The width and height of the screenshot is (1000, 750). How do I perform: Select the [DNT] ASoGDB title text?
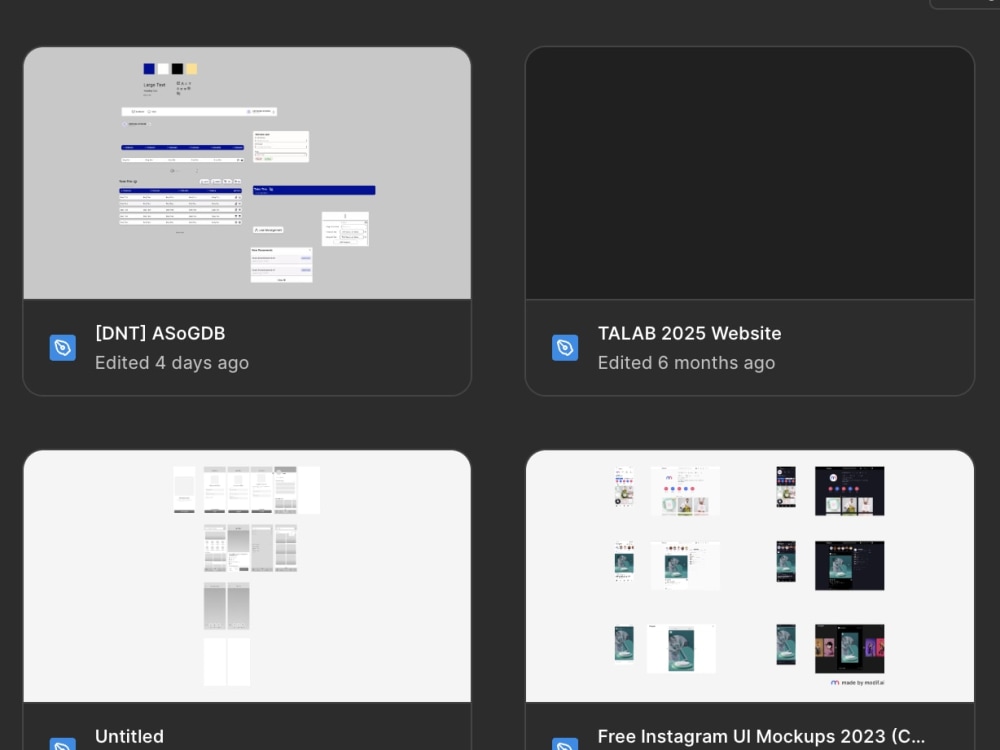[160, 334]
